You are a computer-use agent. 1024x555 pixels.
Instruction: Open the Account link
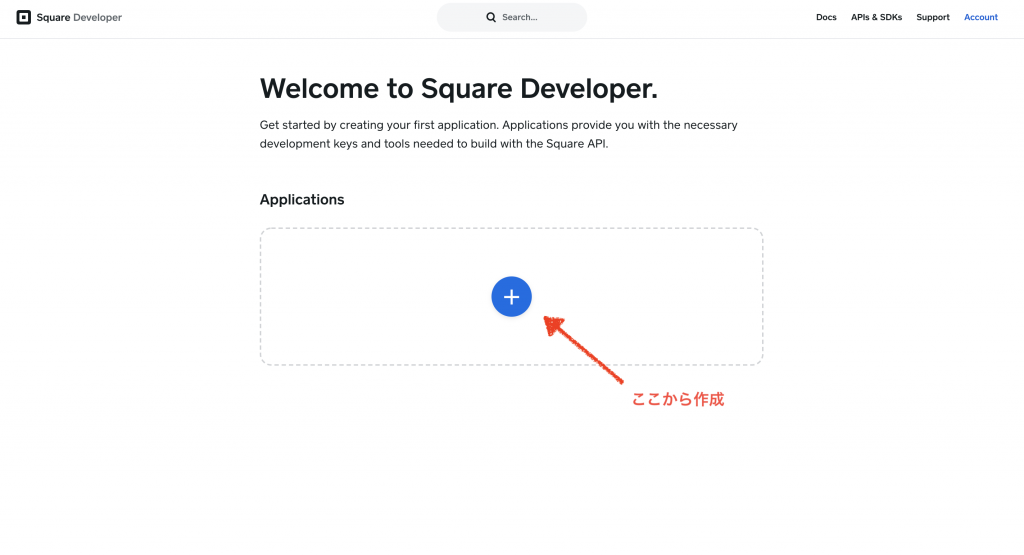(x=980, y=17)
